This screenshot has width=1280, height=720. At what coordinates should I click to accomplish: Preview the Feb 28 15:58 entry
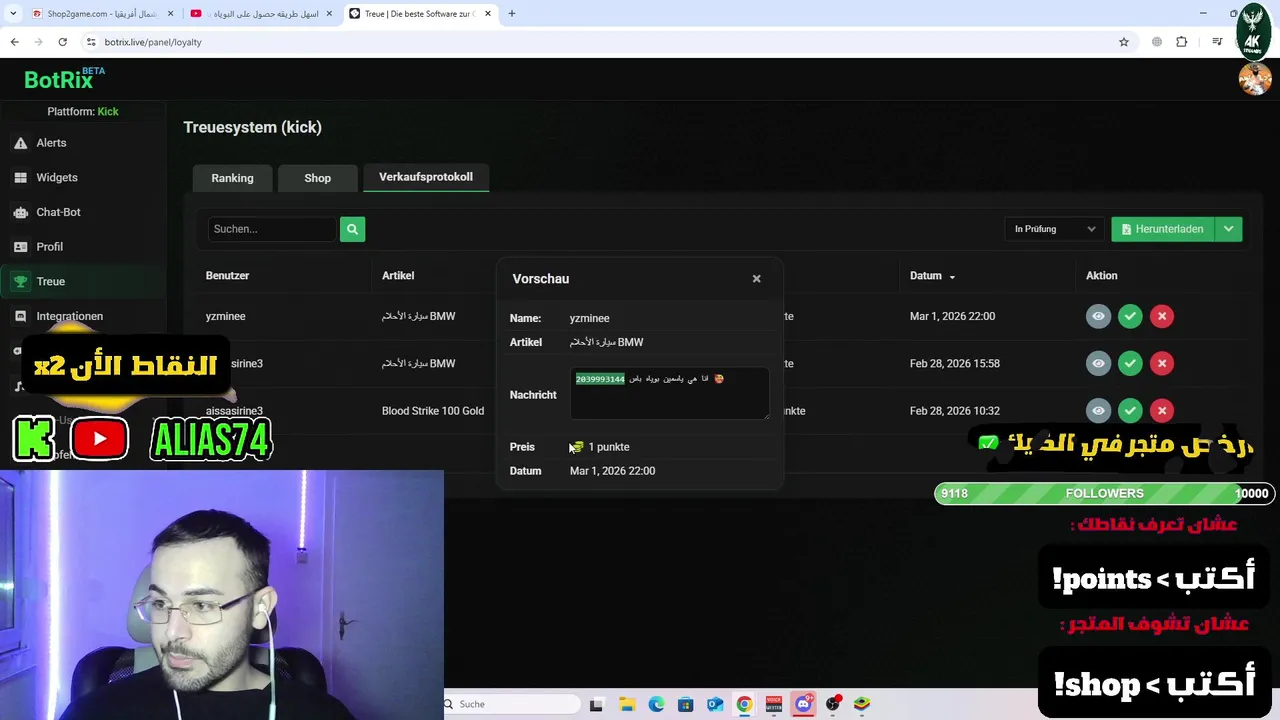(x=1098, y=363)
